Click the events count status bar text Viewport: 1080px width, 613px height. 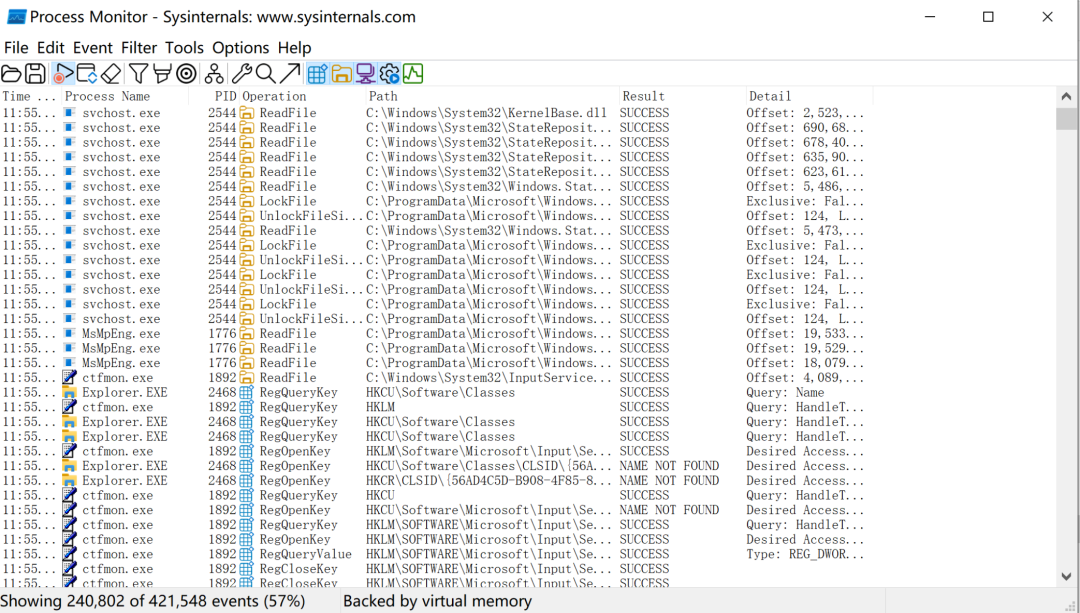(153, 601)
